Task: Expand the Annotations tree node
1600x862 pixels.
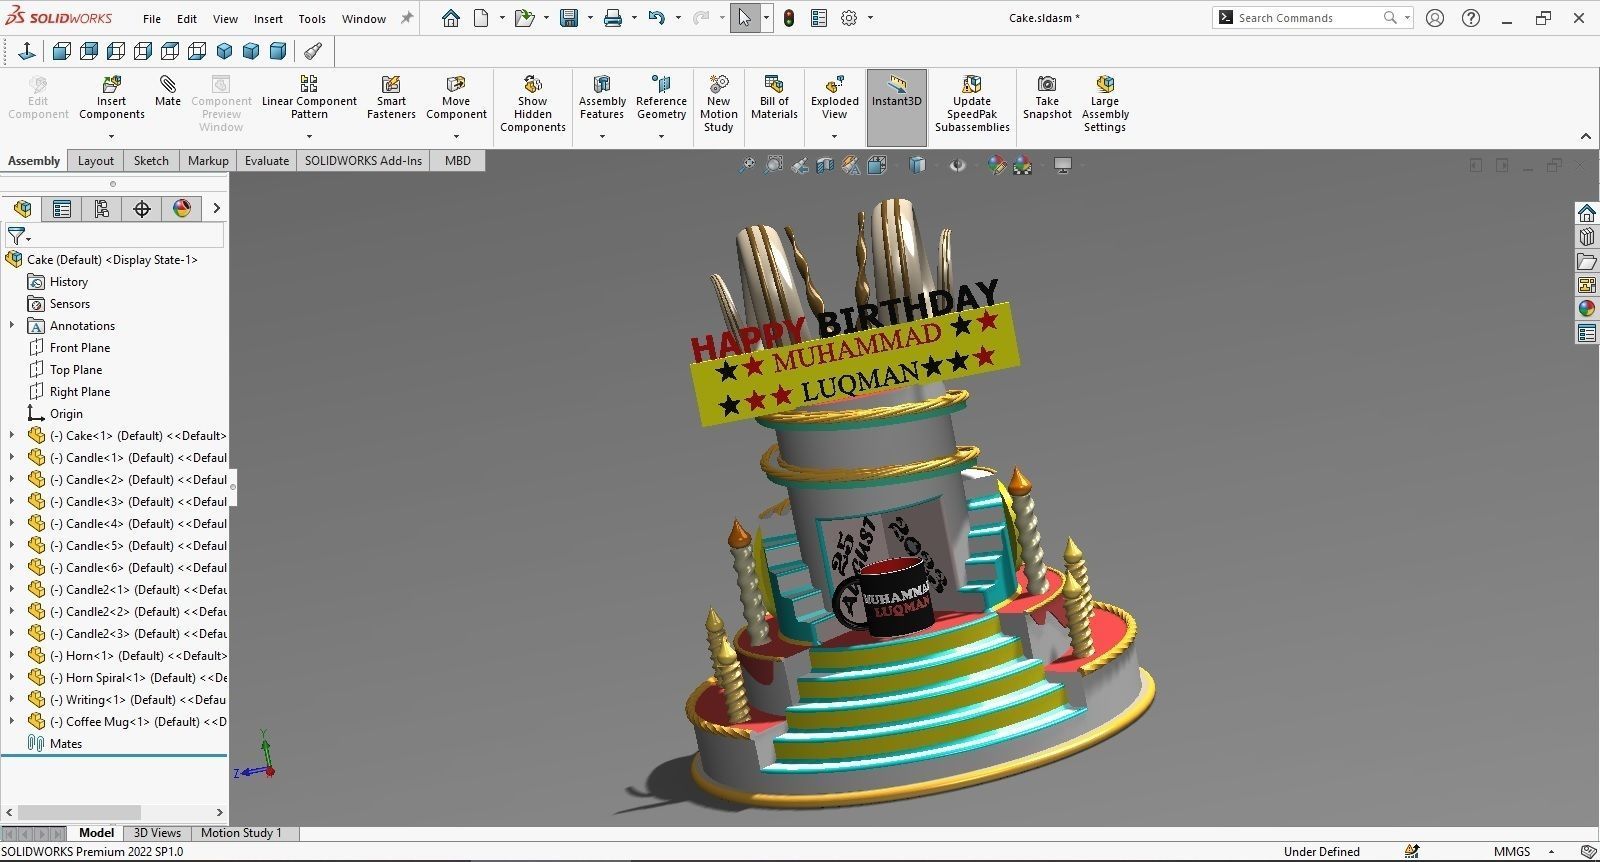Action: (12, 325)
